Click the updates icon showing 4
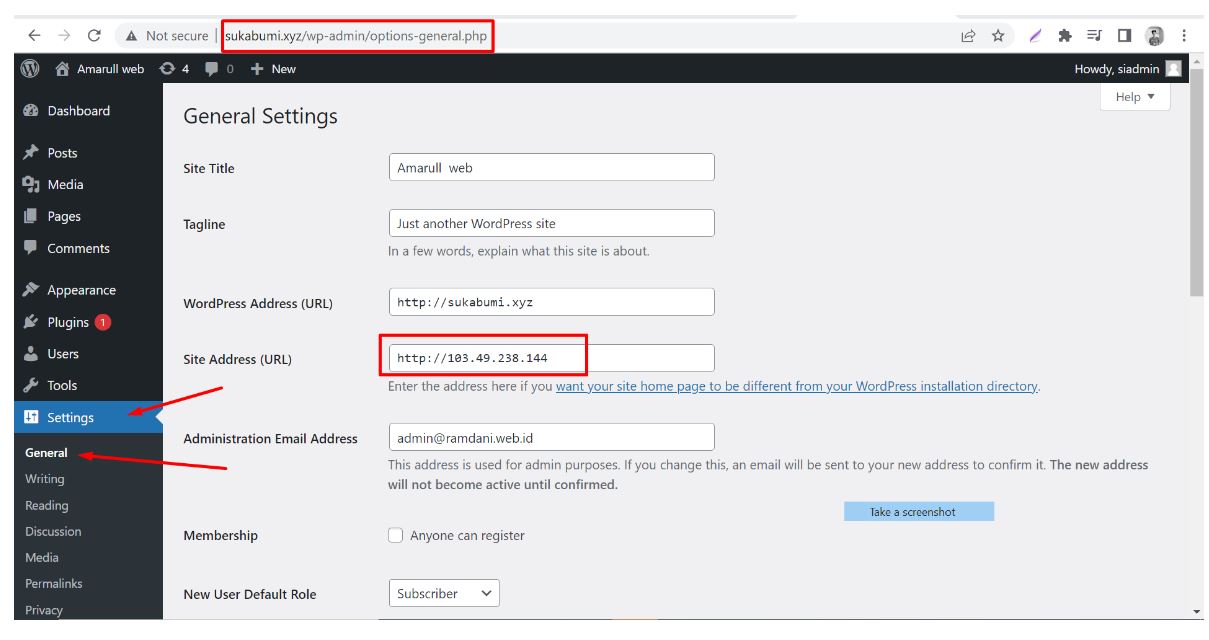Viewport: 1209px width, 640px height. (164, 68)
